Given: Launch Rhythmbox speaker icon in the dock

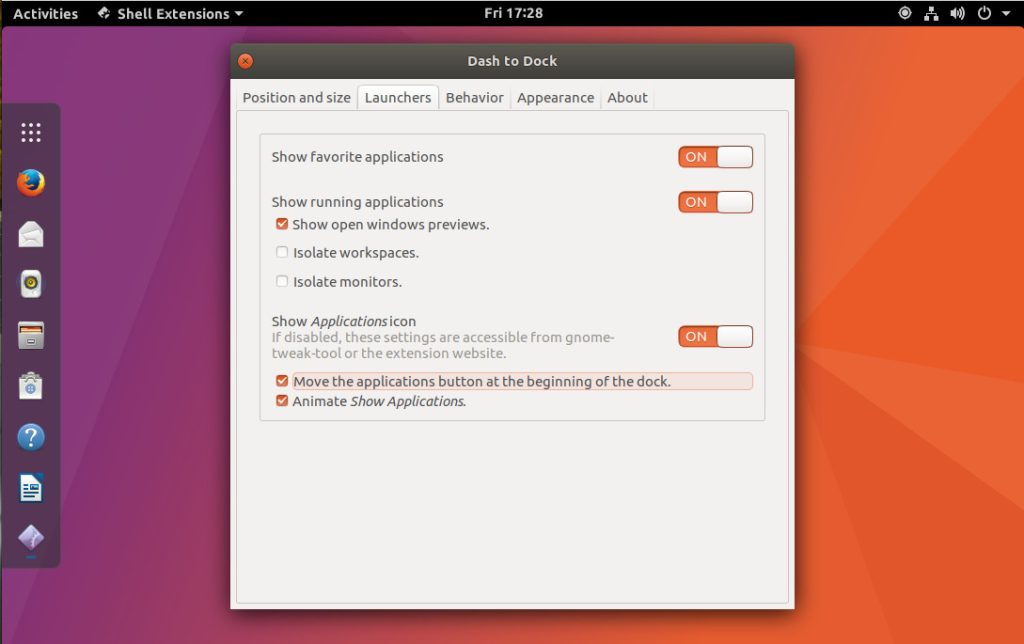Looking at the screenshot, I should pyautogui.click(x=31, y=284).
